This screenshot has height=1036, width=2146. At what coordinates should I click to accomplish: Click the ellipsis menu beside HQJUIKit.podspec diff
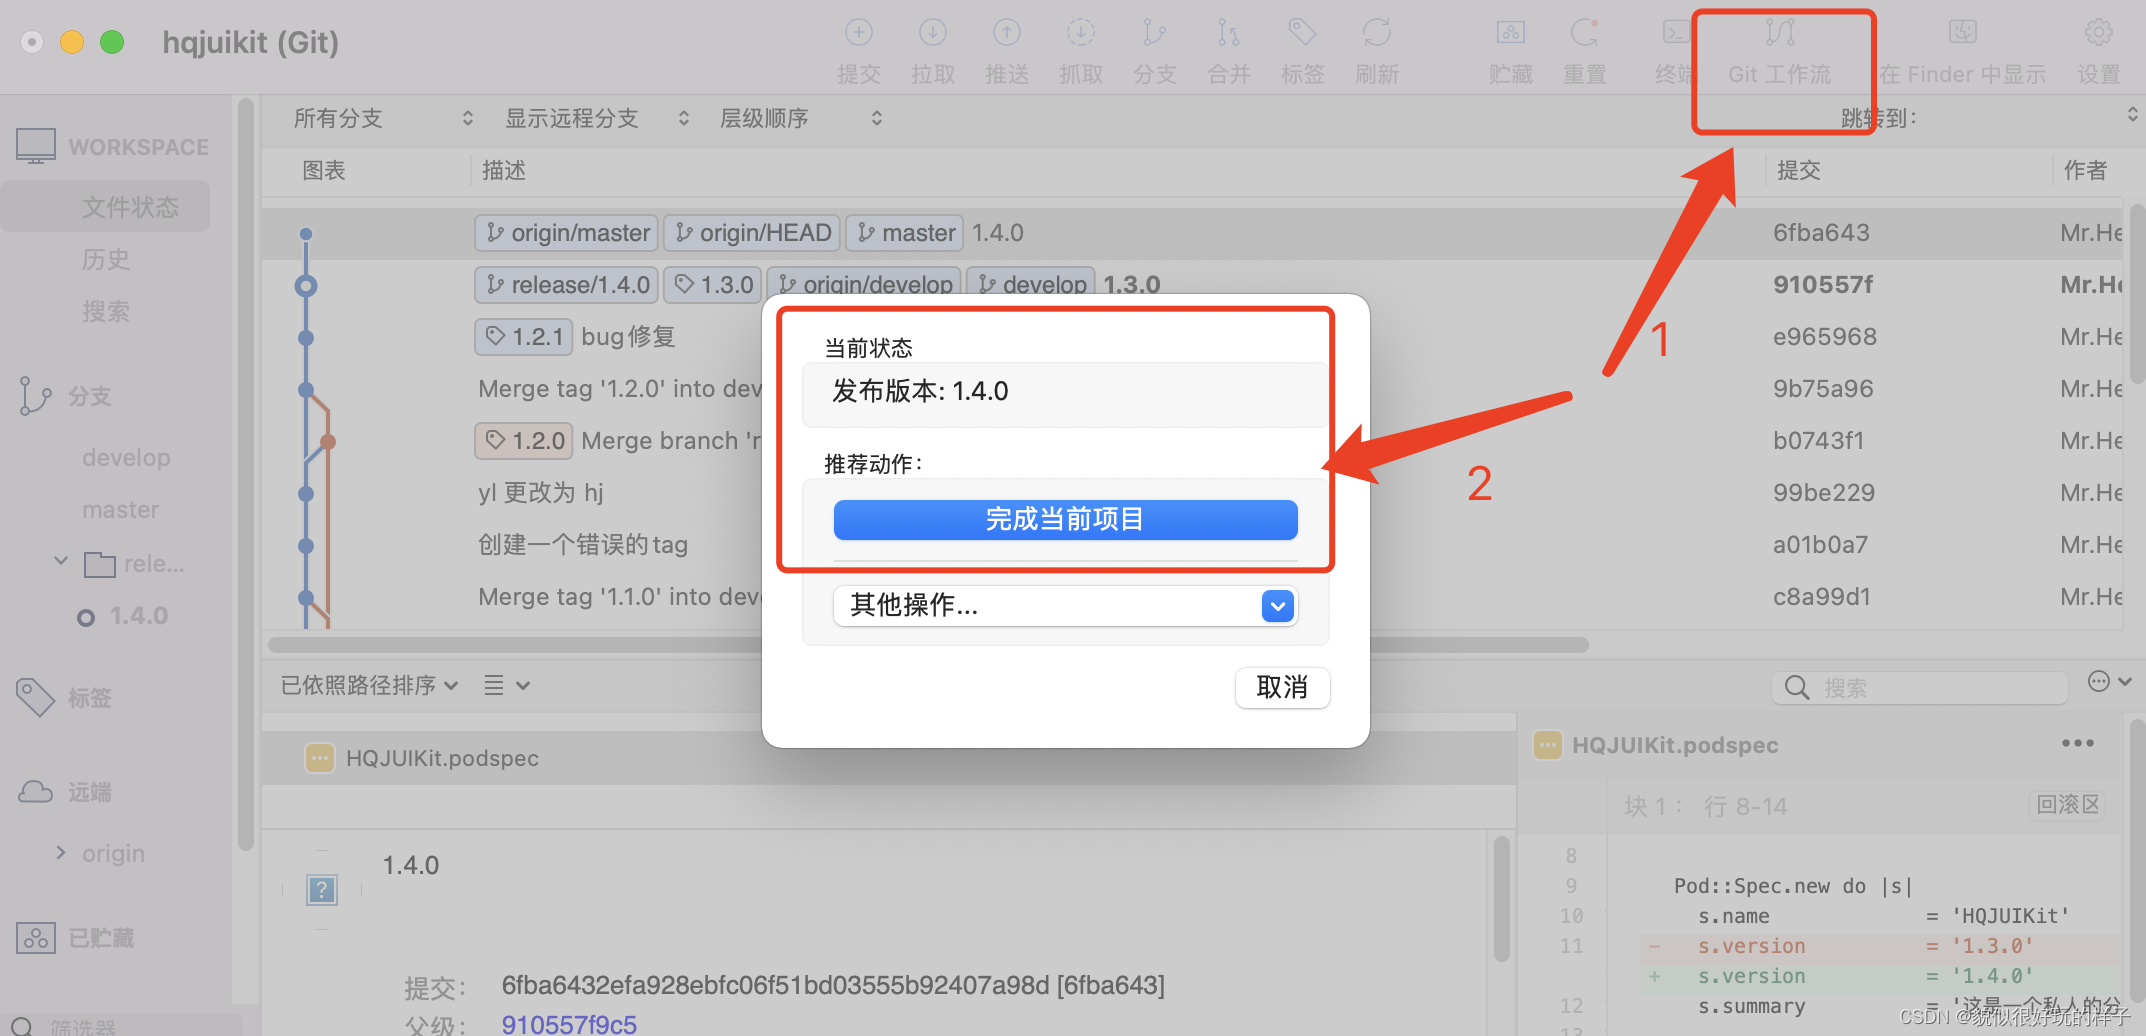click(2077, 744)
